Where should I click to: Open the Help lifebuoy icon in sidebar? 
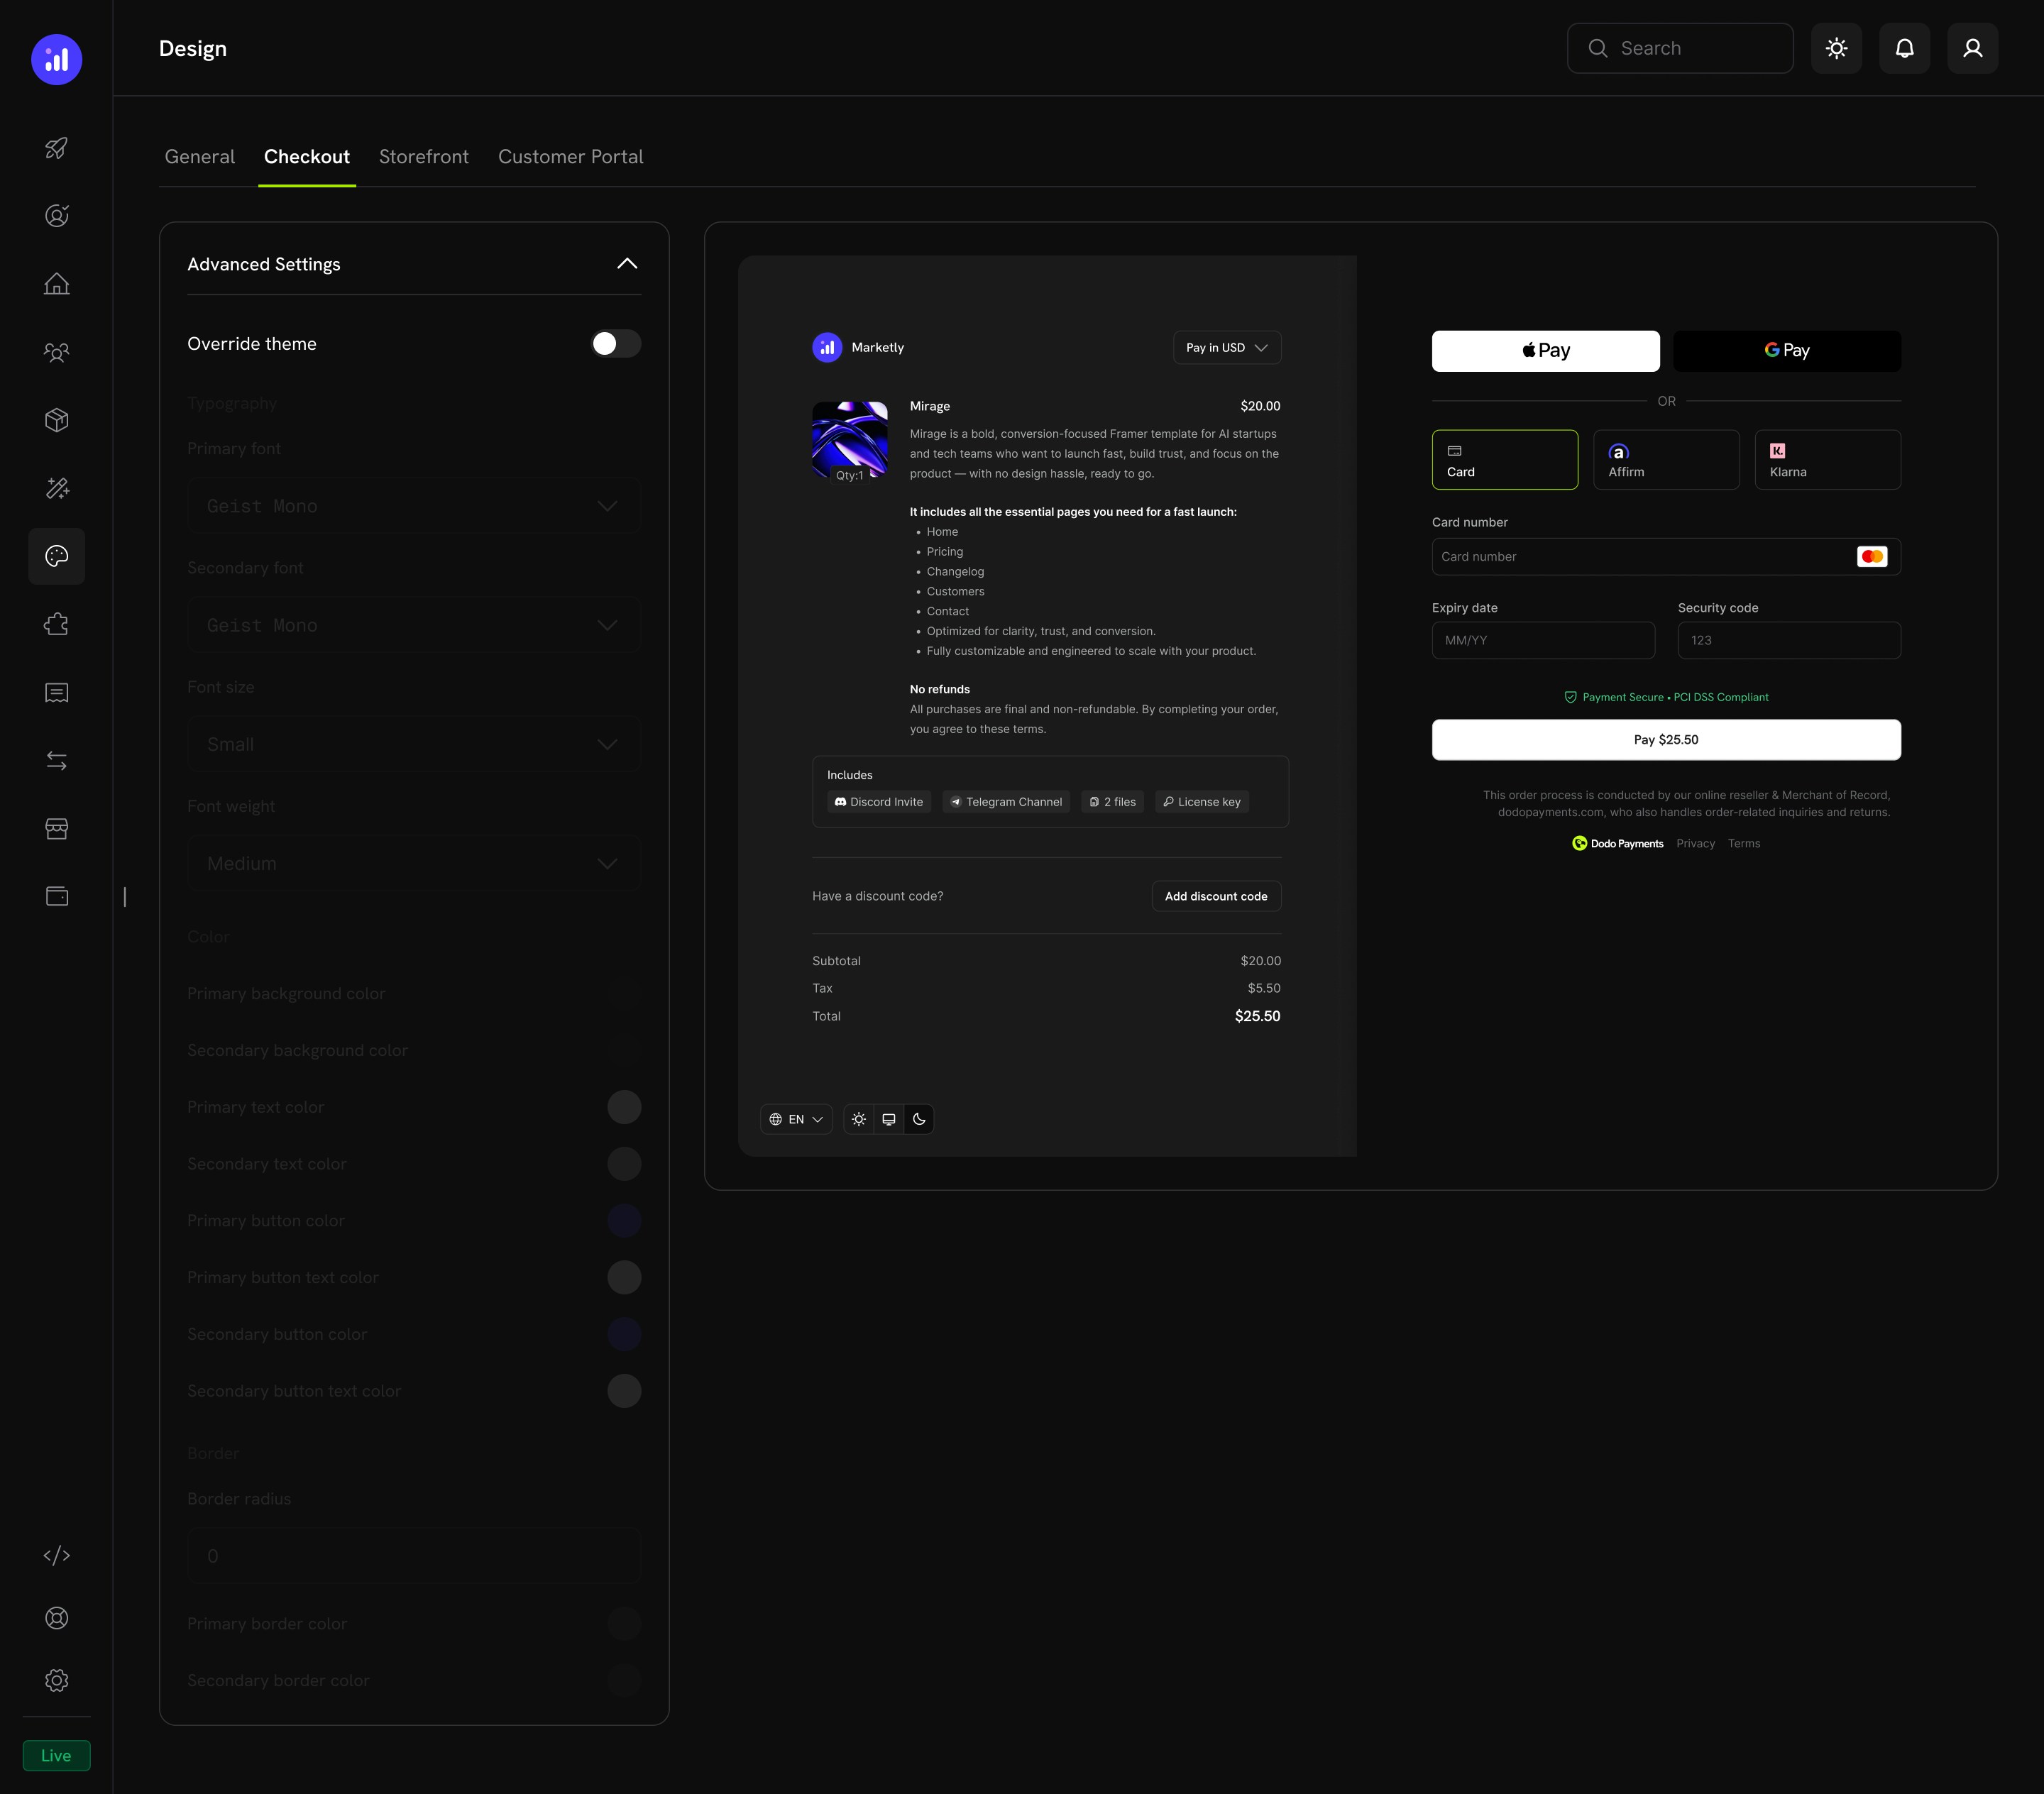[56, 1618]
